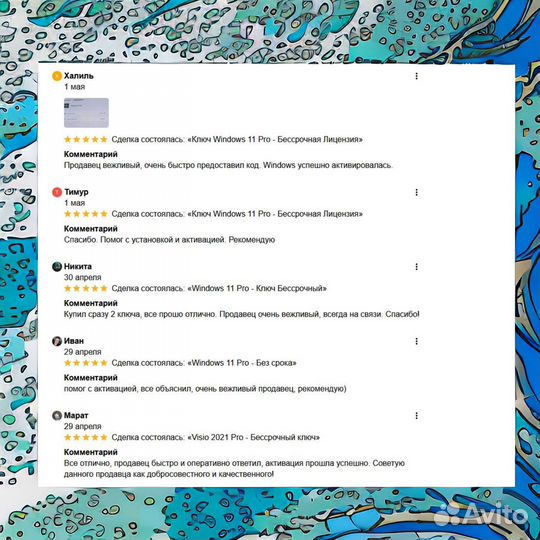Open the three-dot menu for Тимур's review
The height and width of the screenshot is (540, 540).
[416, 192]
